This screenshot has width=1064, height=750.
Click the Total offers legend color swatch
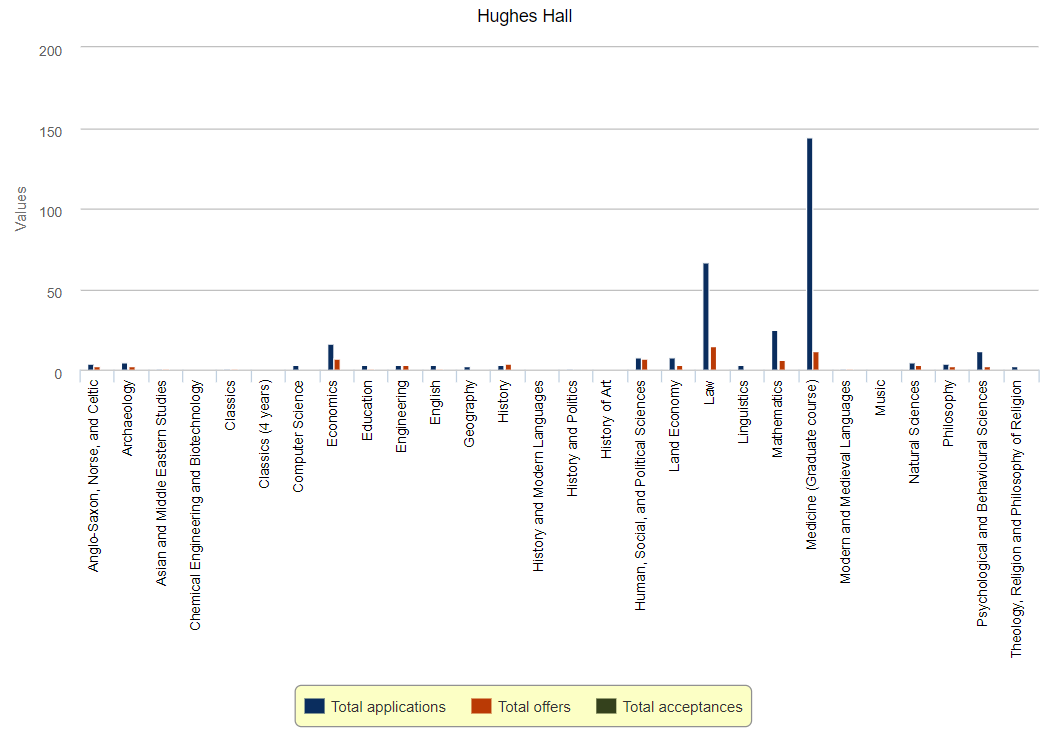[x=481, y=706]
